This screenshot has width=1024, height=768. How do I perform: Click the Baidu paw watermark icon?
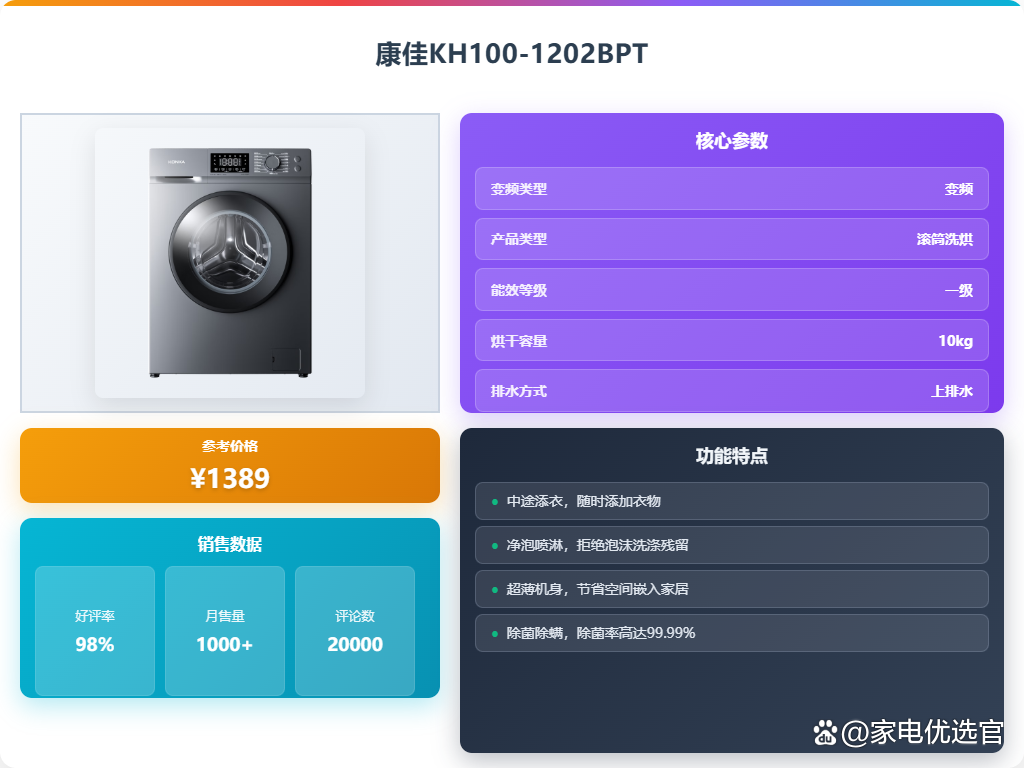click(x=825, y=733)
